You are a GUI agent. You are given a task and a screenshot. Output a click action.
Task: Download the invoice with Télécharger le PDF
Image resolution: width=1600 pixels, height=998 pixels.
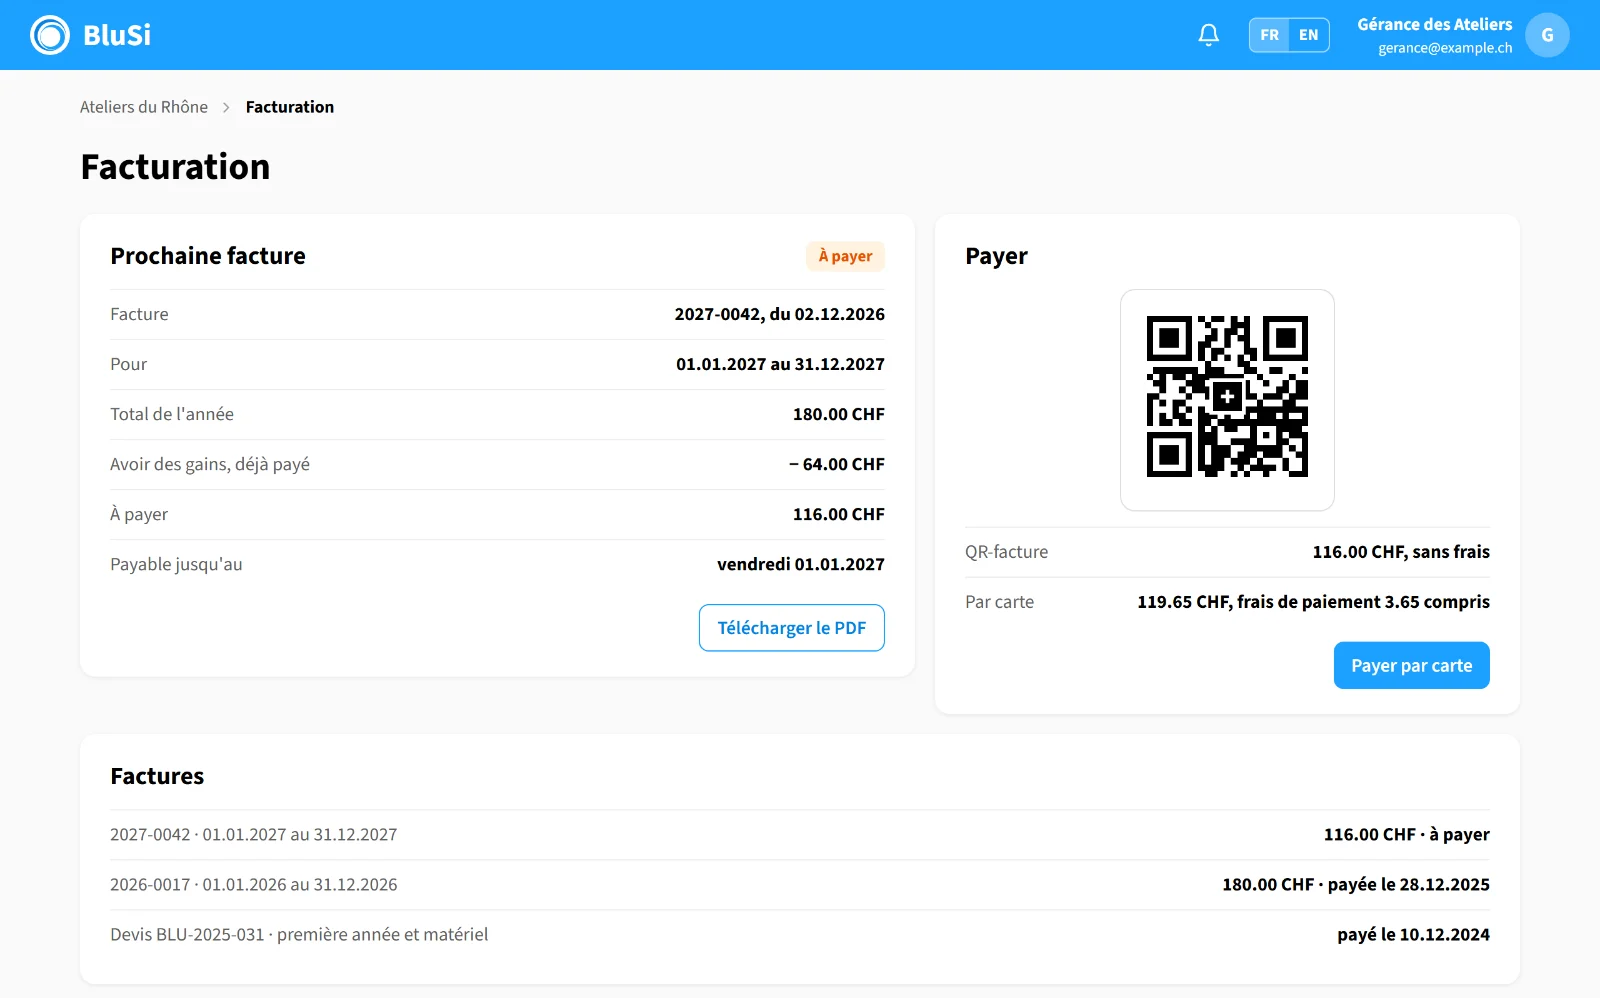792,628
